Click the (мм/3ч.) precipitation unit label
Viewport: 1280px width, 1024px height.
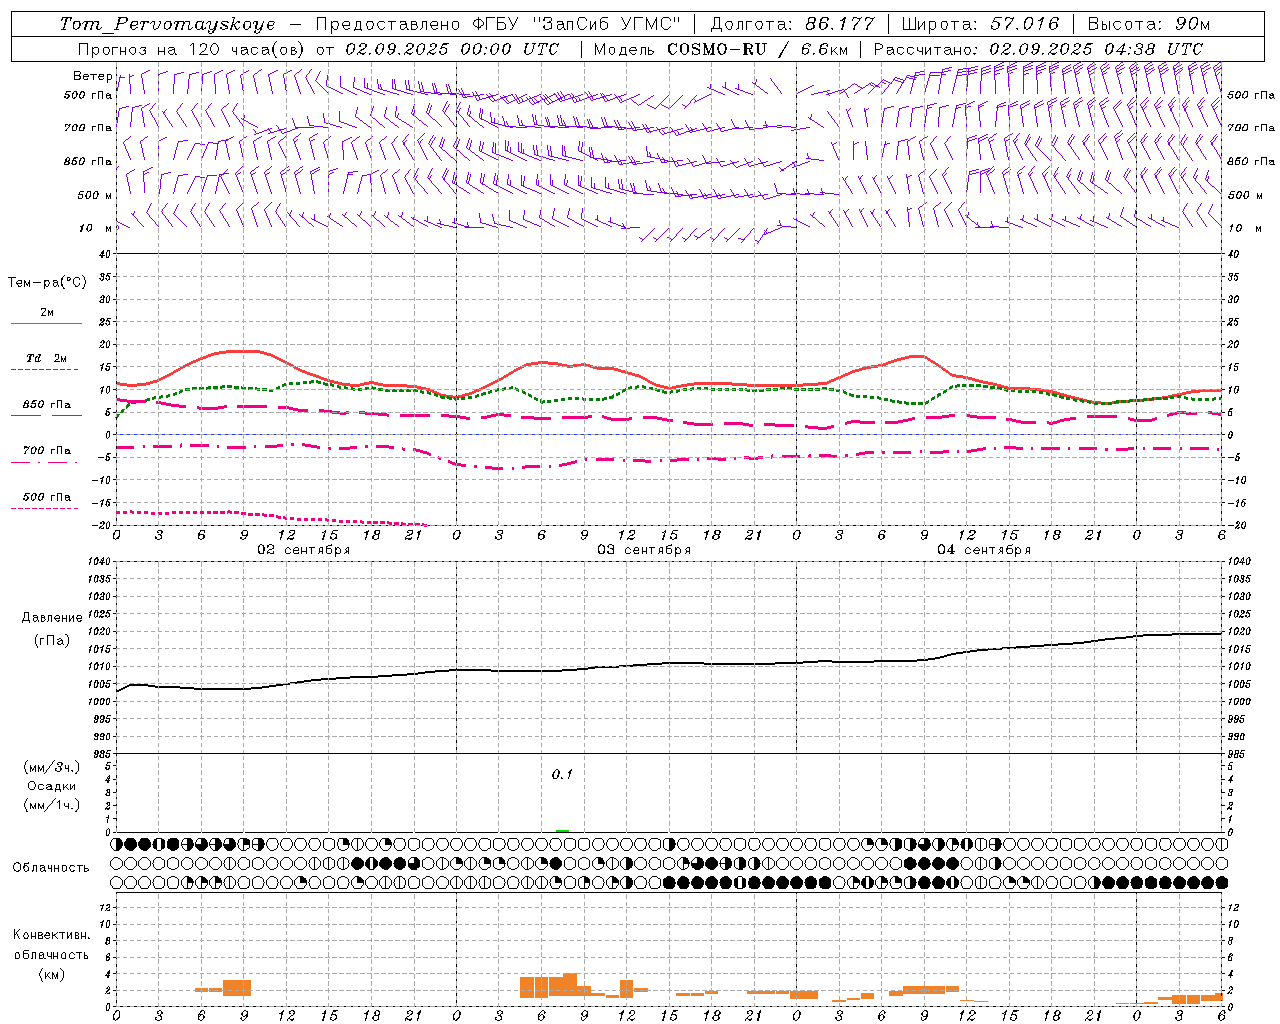click(x=52, y=767)
